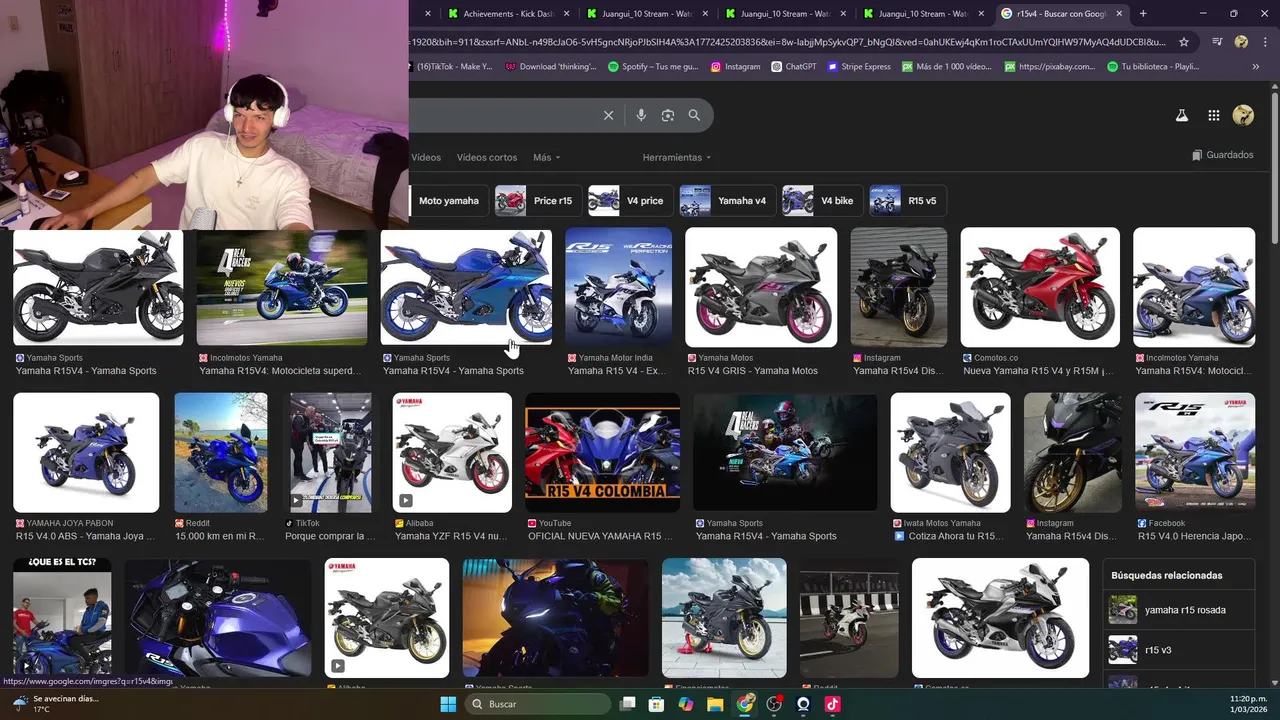Select the Price r15 suggestion chip
The image size is (1280, 720).
click(x=538, y=201)
